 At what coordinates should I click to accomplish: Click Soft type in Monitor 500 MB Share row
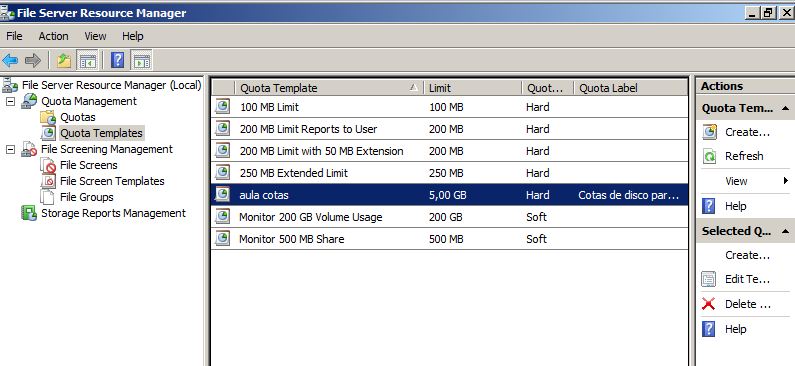(536, 239)
